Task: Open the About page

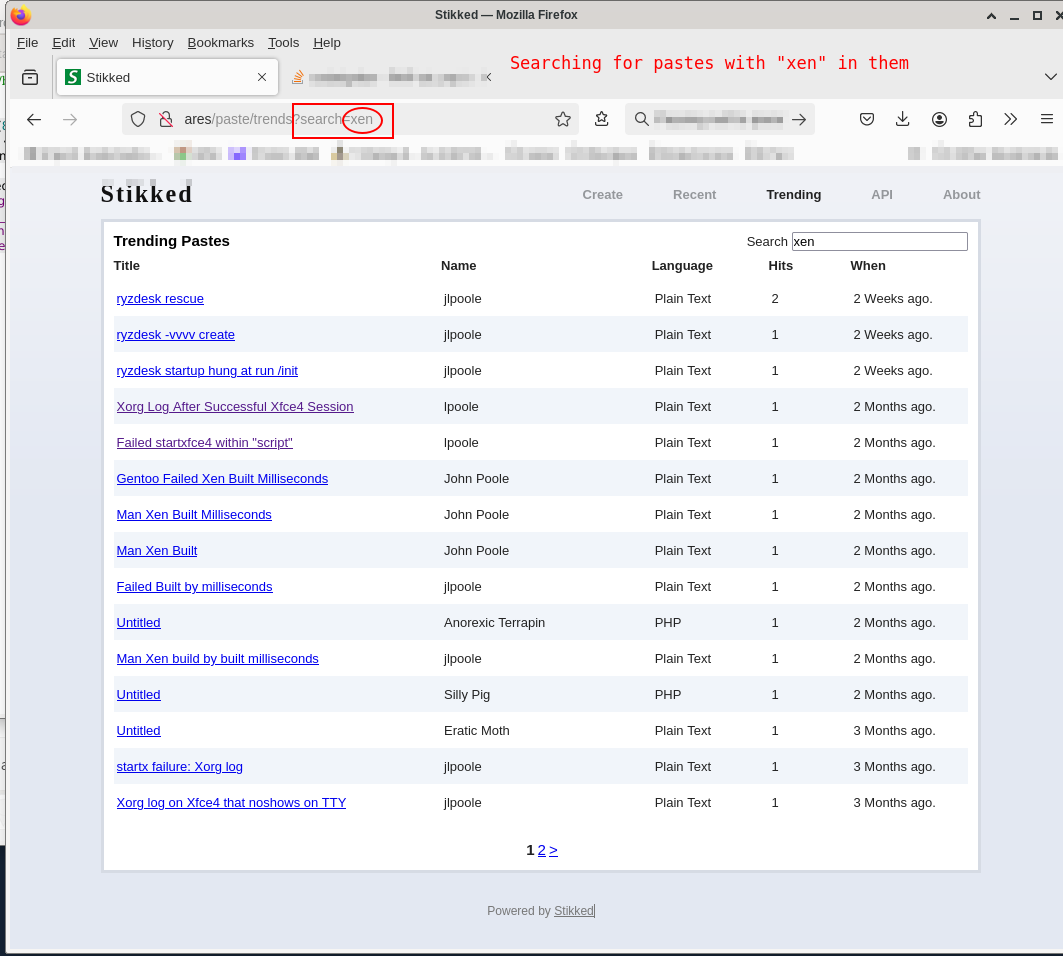Action: point(961,195)
